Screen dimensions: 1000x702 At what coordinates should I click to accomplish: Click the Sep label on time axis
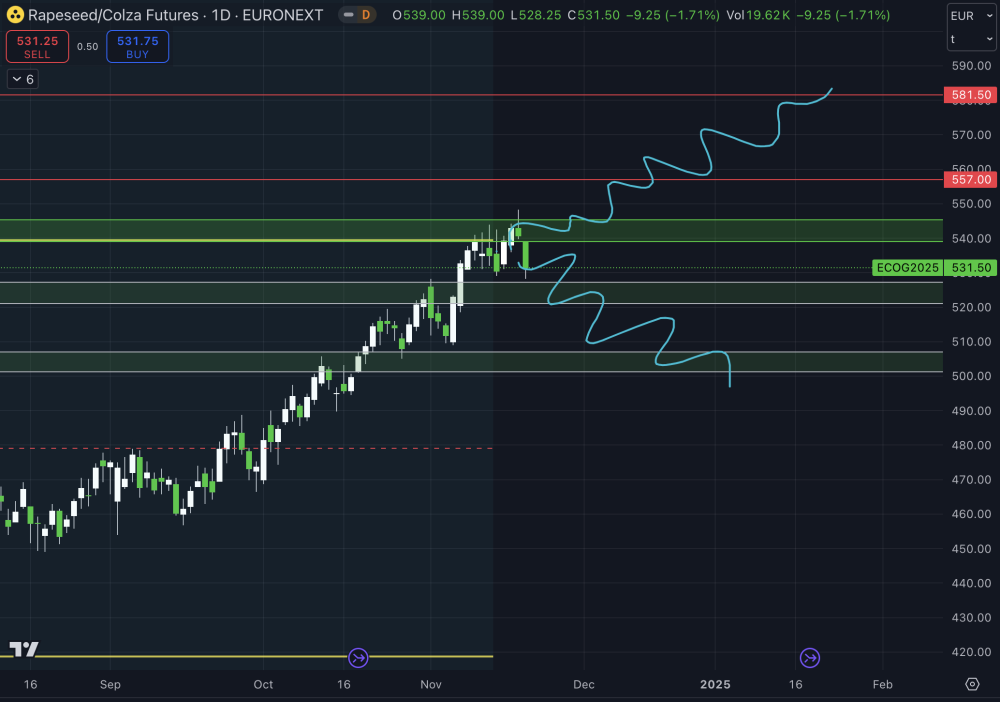coord(110,684)
